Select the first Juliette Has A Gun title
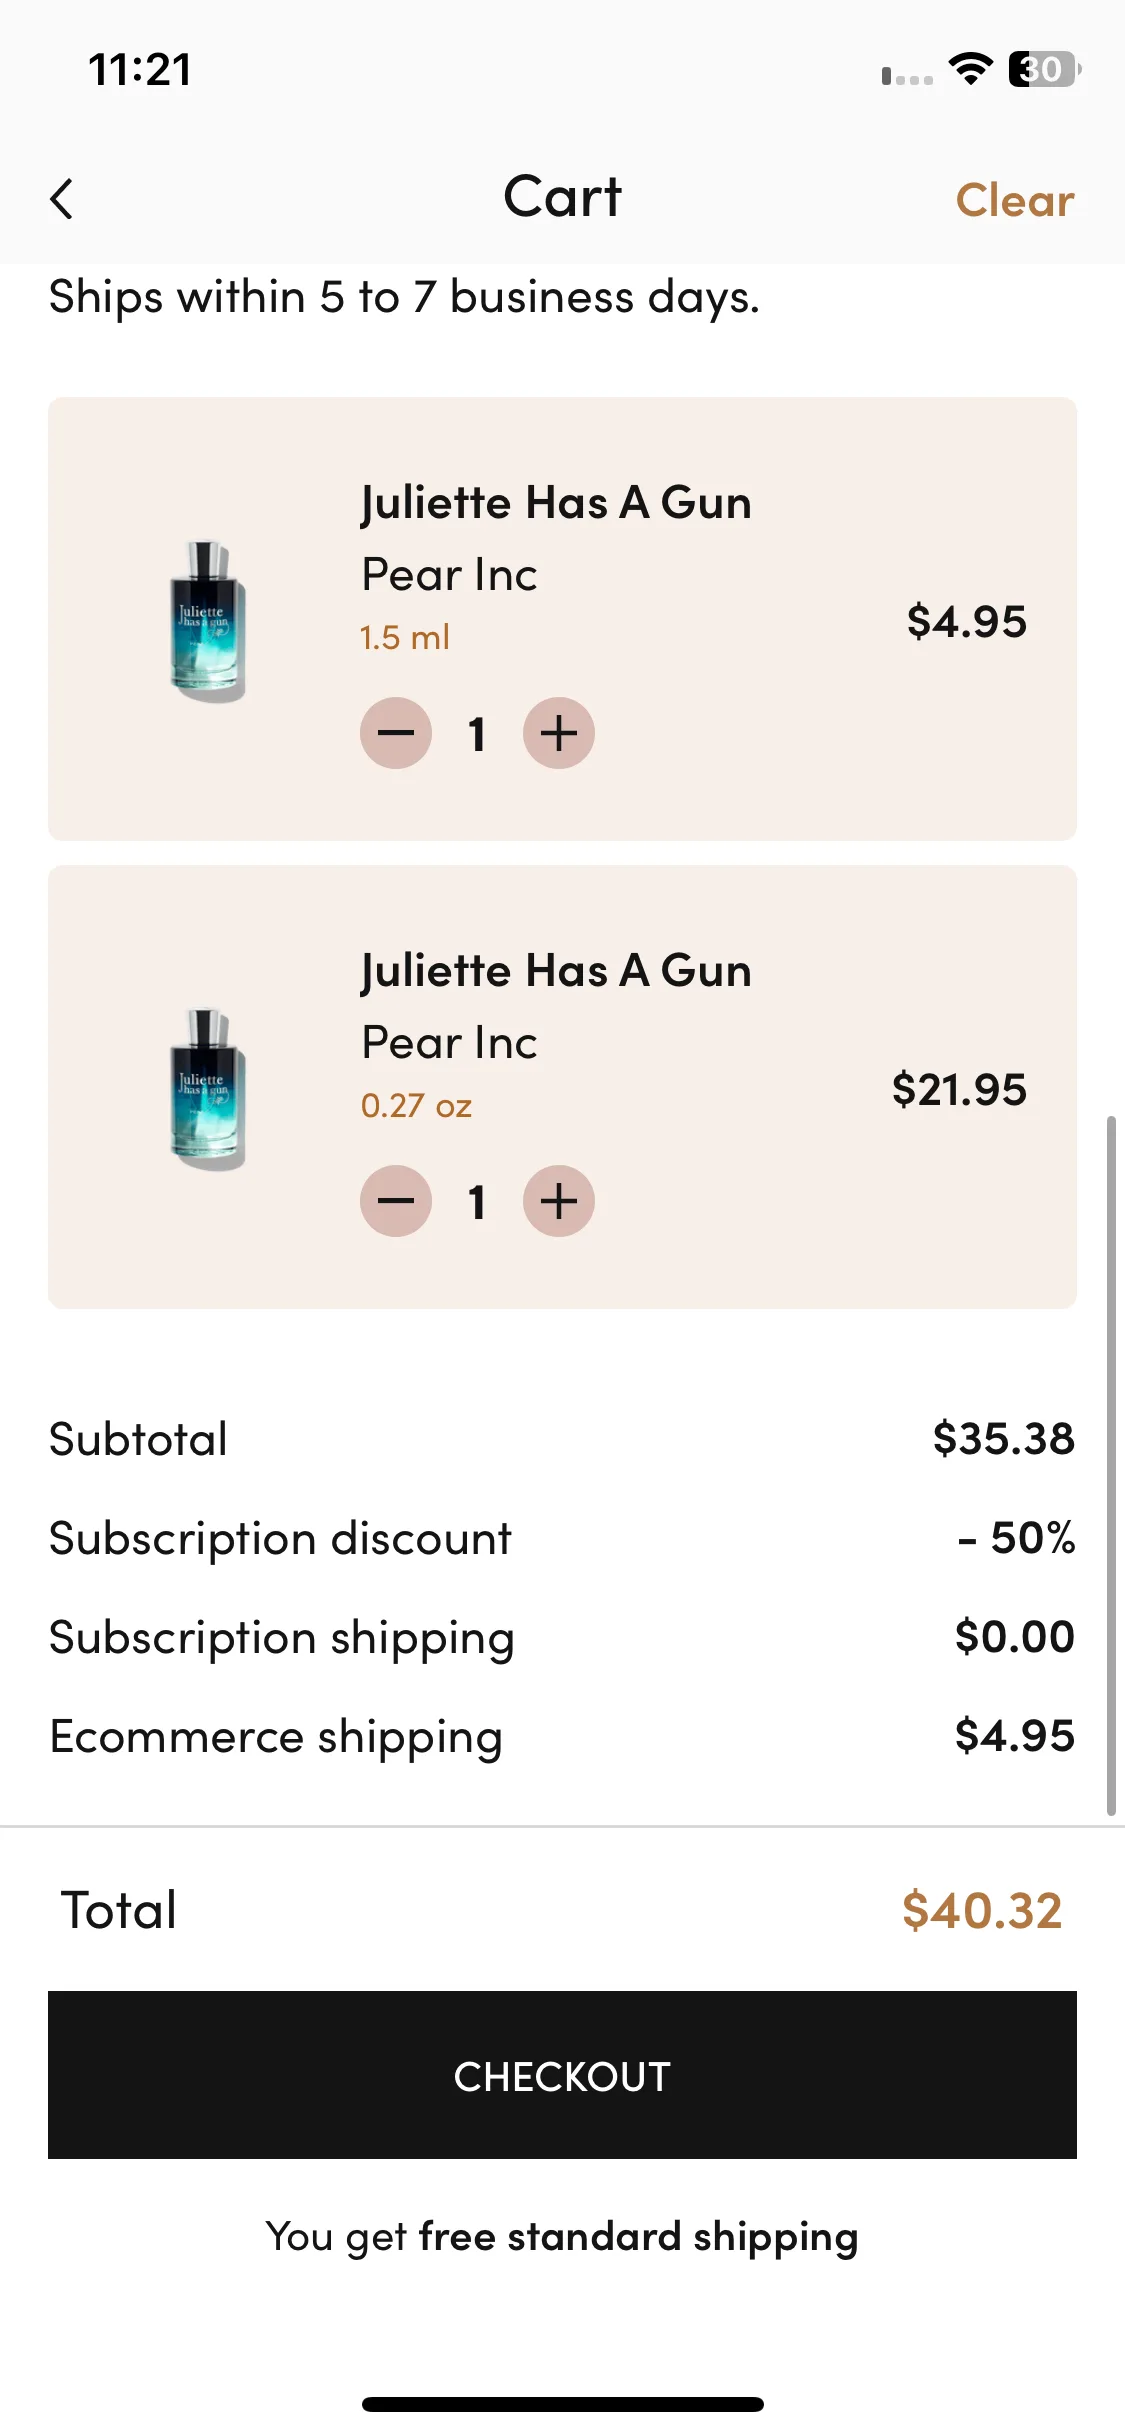The height and width of the screenshot is (2436, 1125). (x=556, y=502)
